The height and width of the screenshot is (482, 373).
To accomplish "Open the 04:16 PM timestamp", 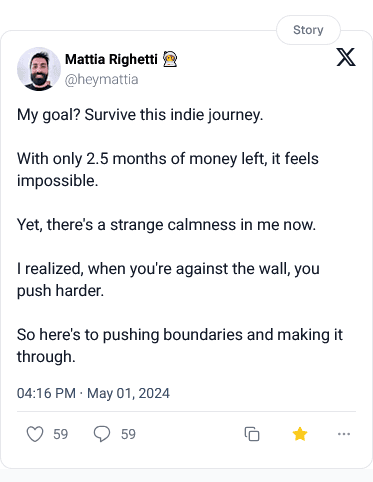I will pos(46,393).
